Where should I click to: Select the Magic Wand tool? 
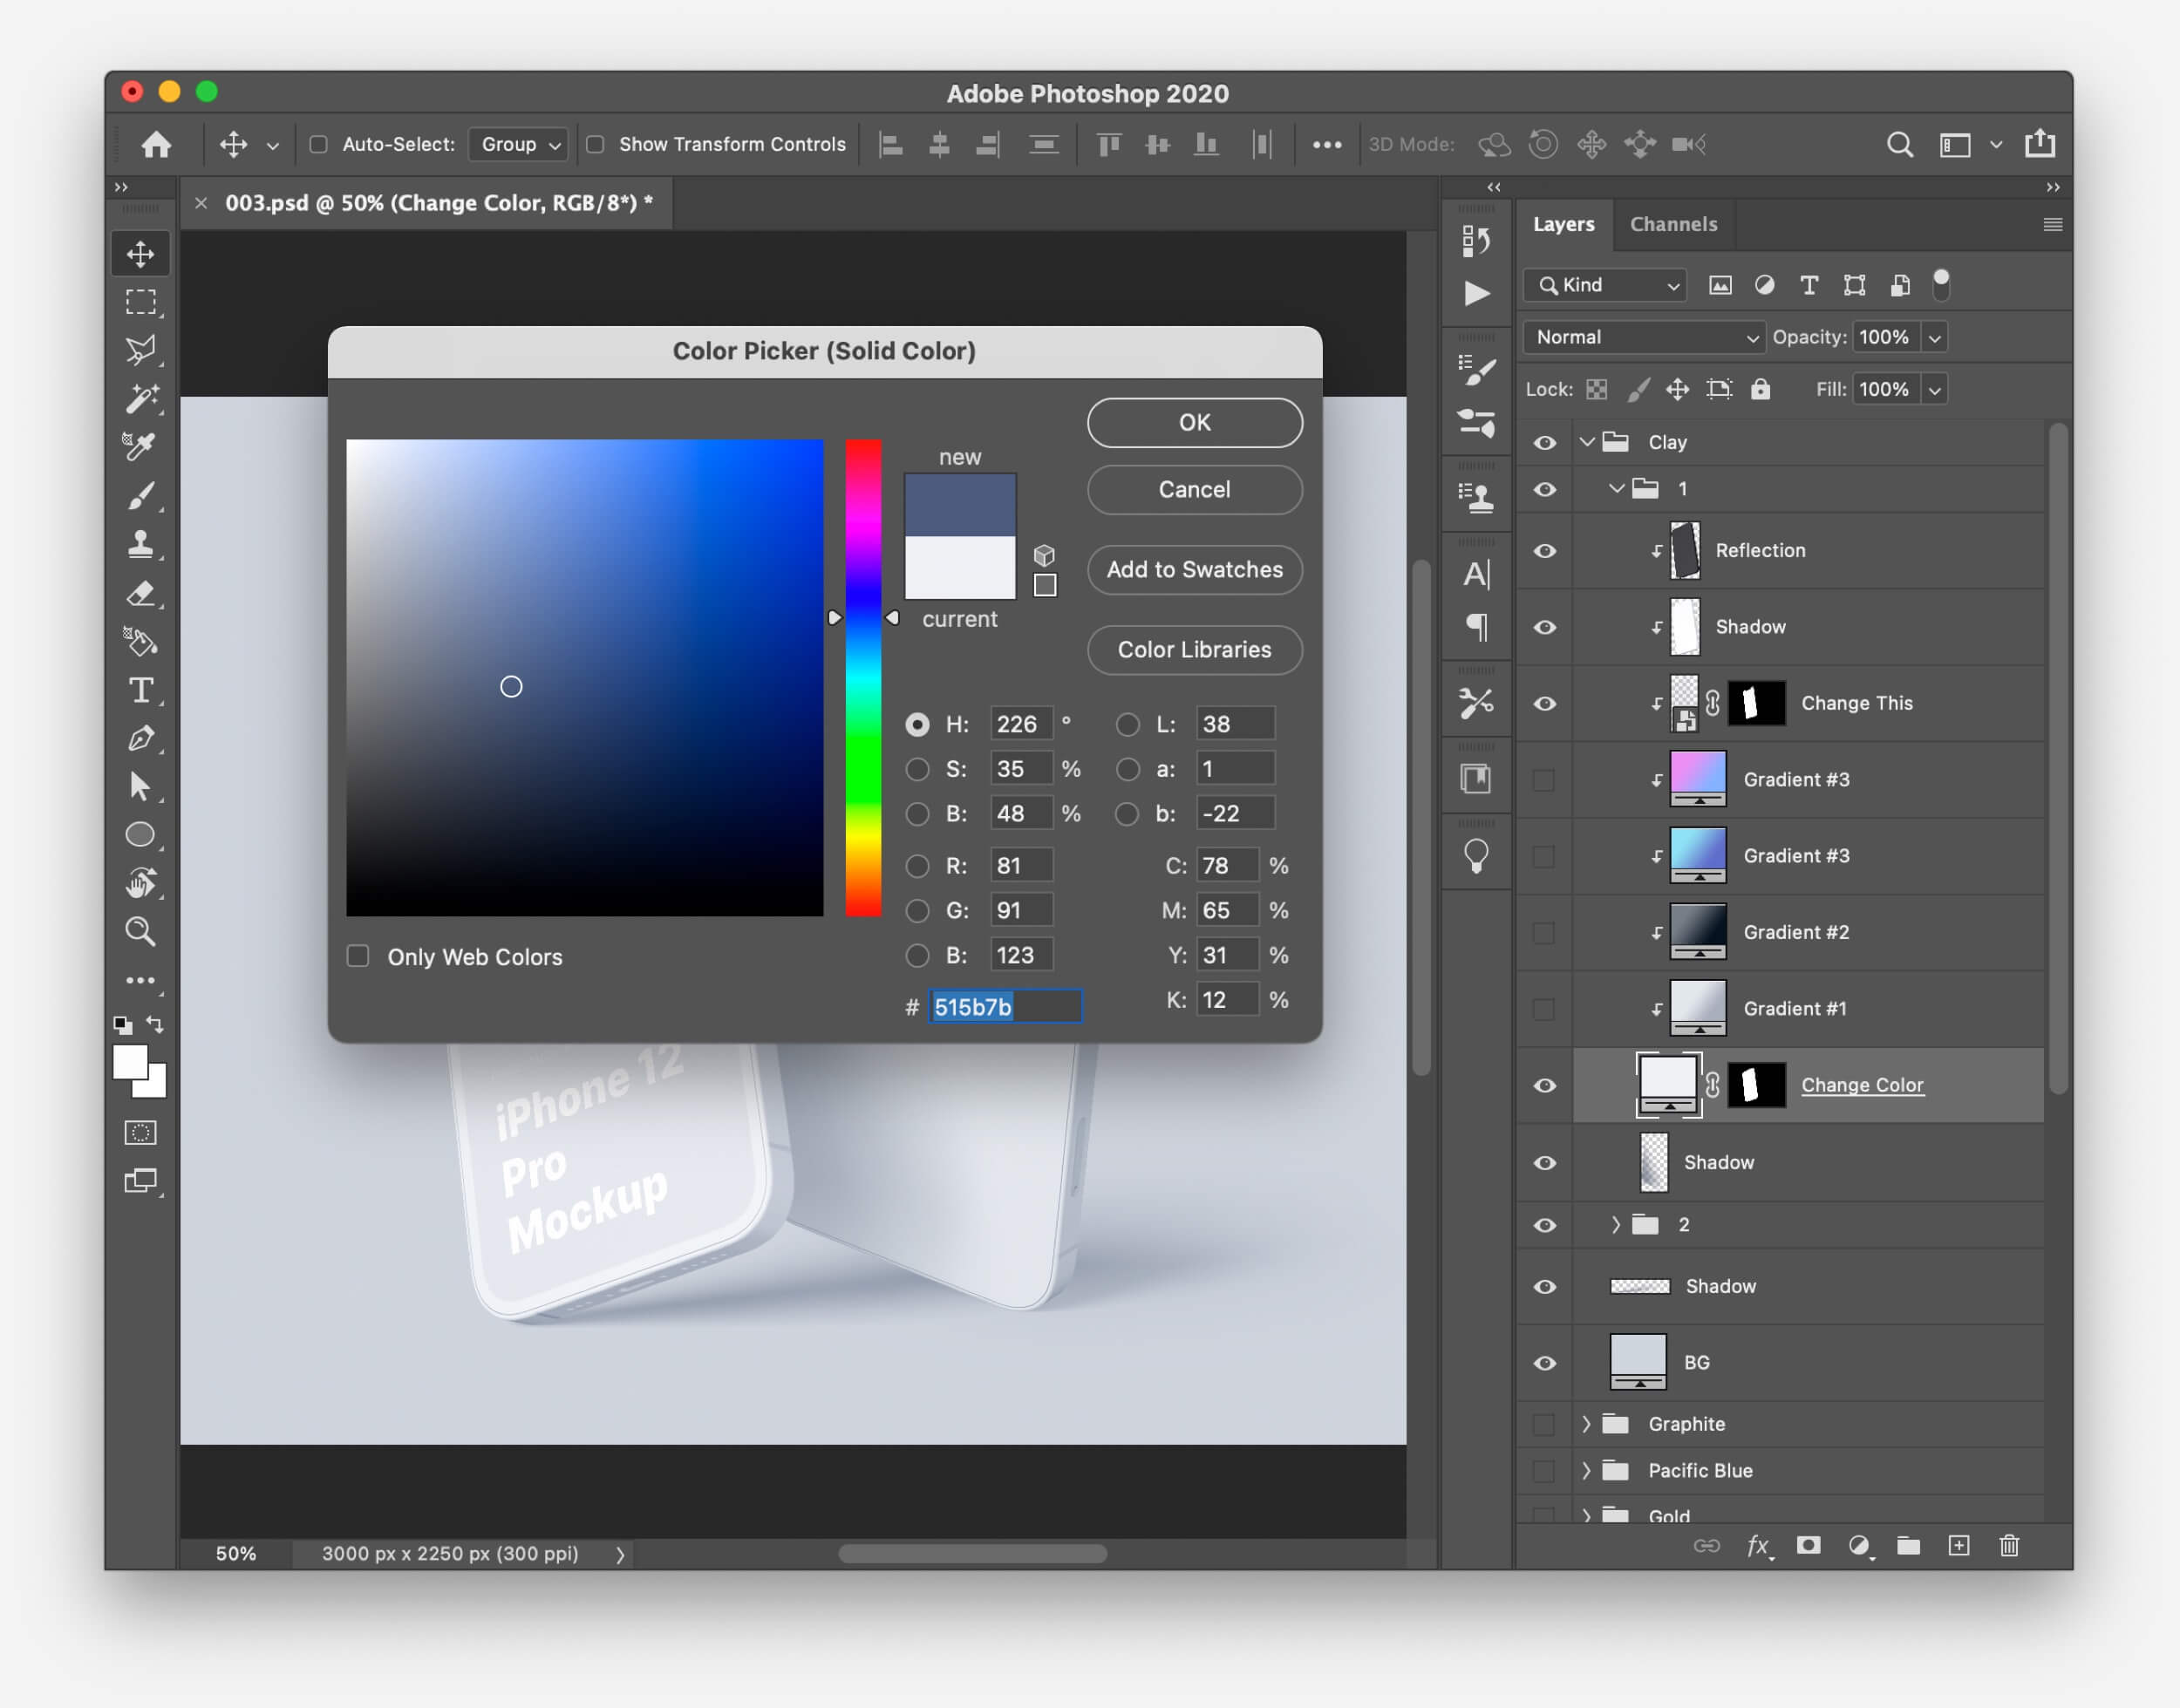click(140, 399)
